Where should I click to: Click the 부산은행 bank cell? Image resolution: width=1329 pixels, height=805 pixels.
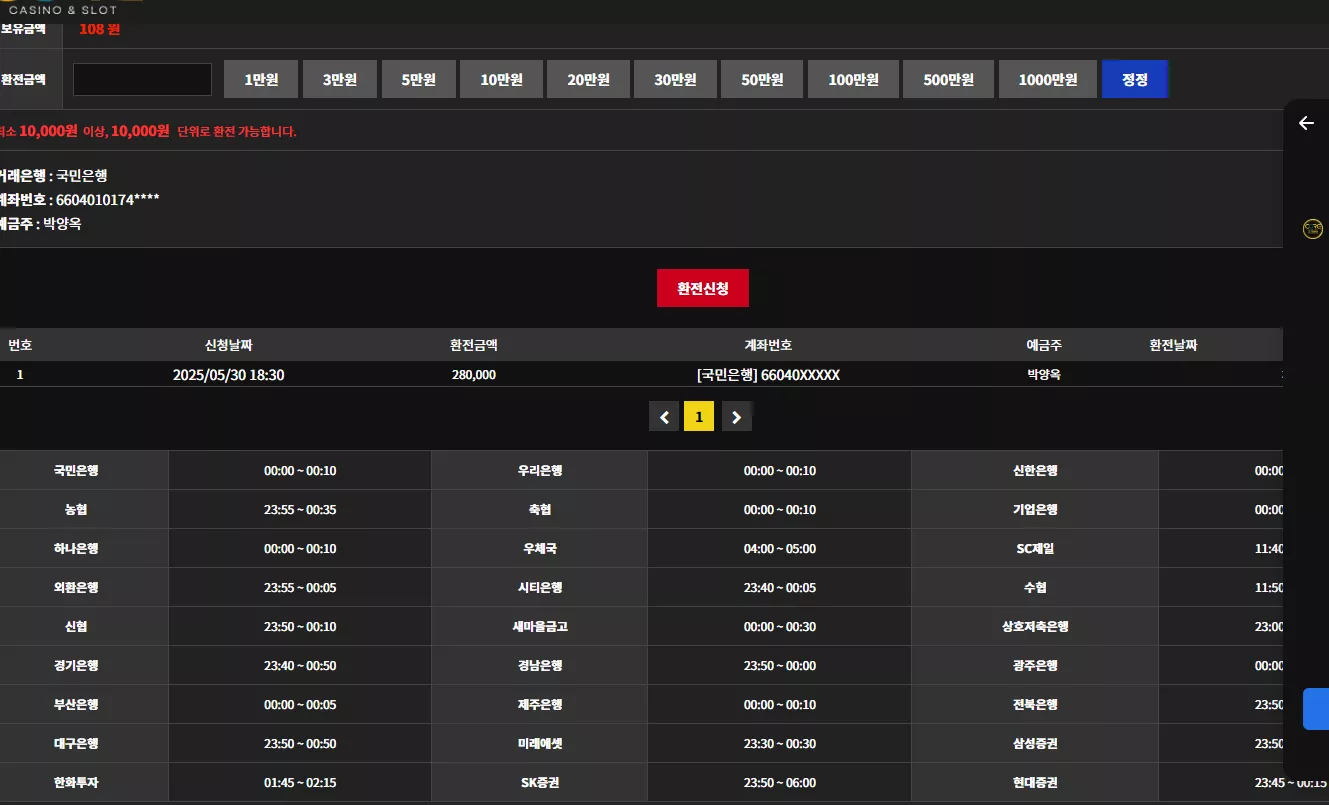pyautogui.click(x=83, y=705)
